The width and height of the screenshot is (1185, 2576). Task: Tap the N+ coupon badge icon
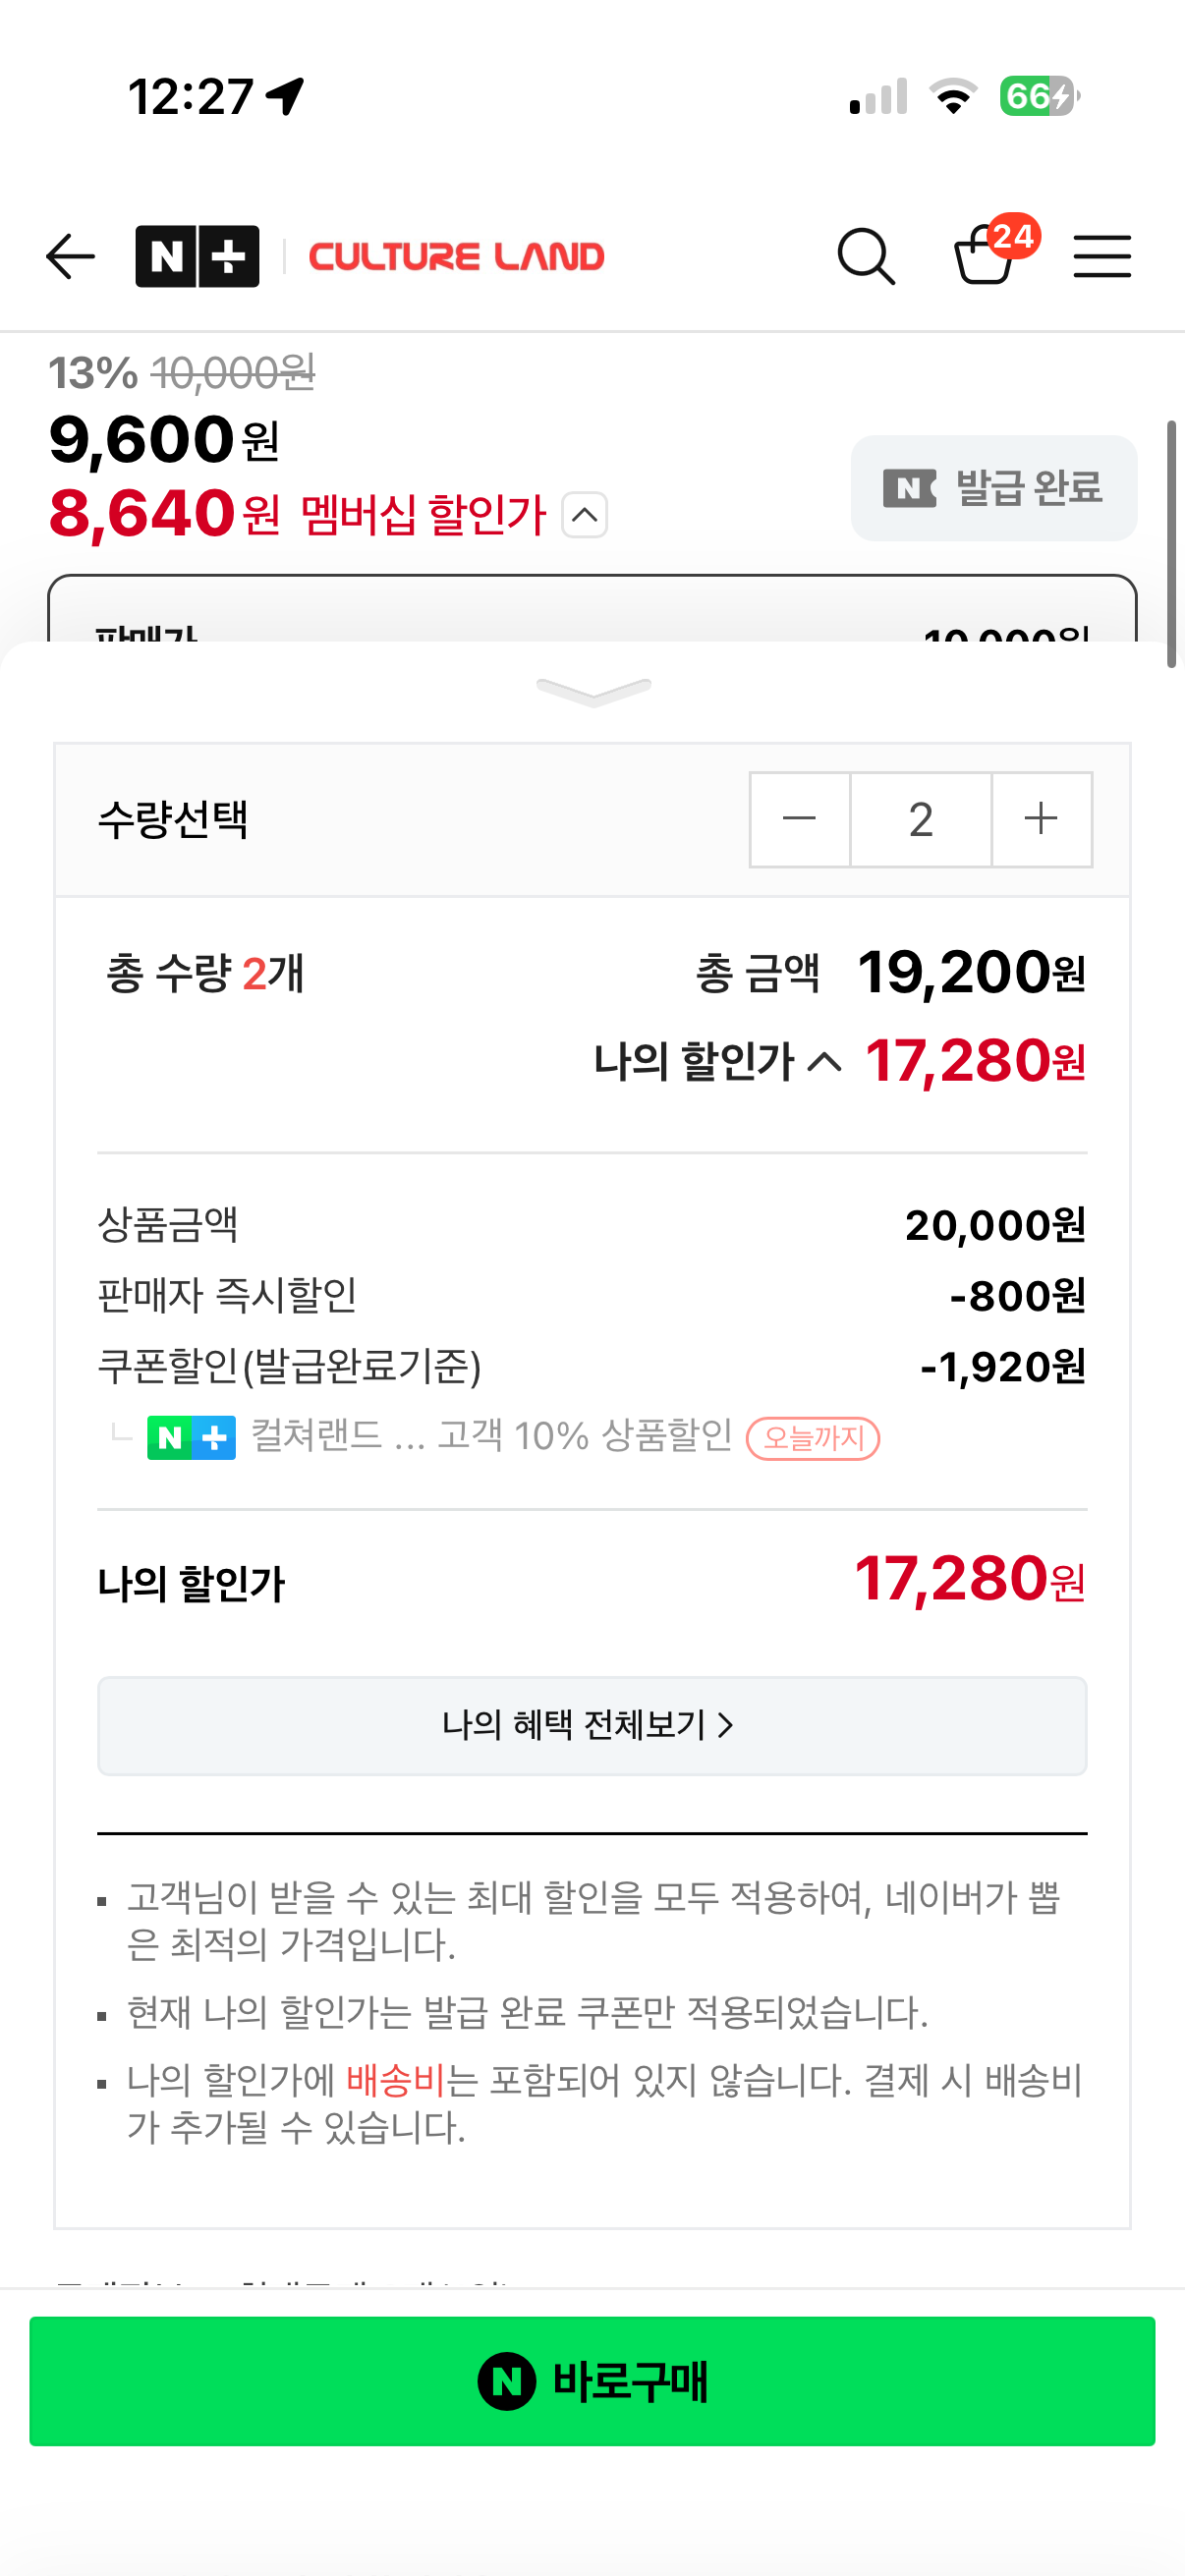click(x=191, y=1438)
